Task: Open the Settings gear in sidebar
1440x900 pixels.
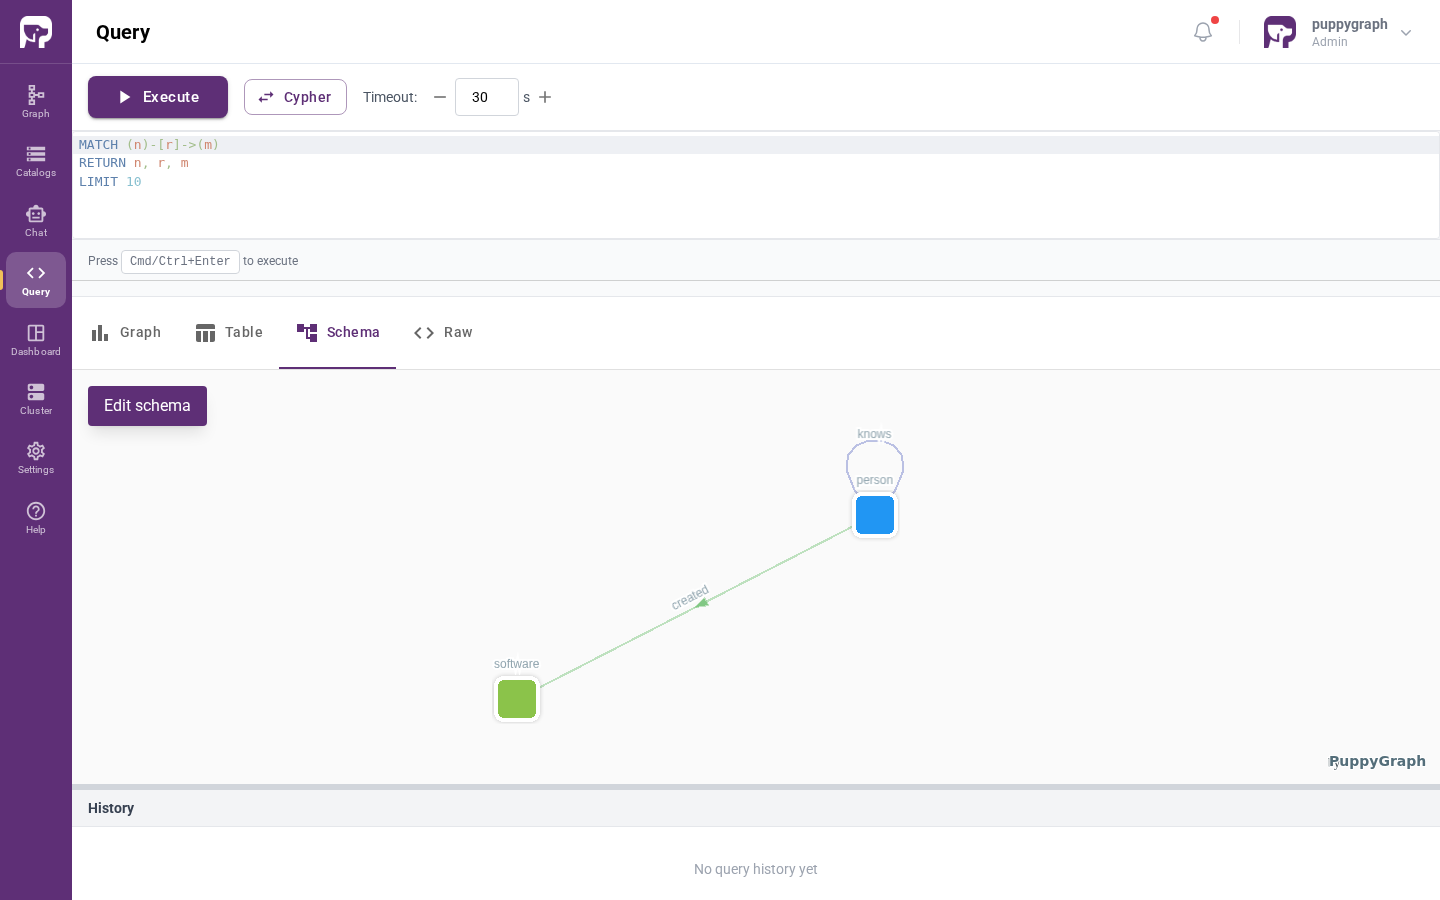Action: tap(36, 458)
